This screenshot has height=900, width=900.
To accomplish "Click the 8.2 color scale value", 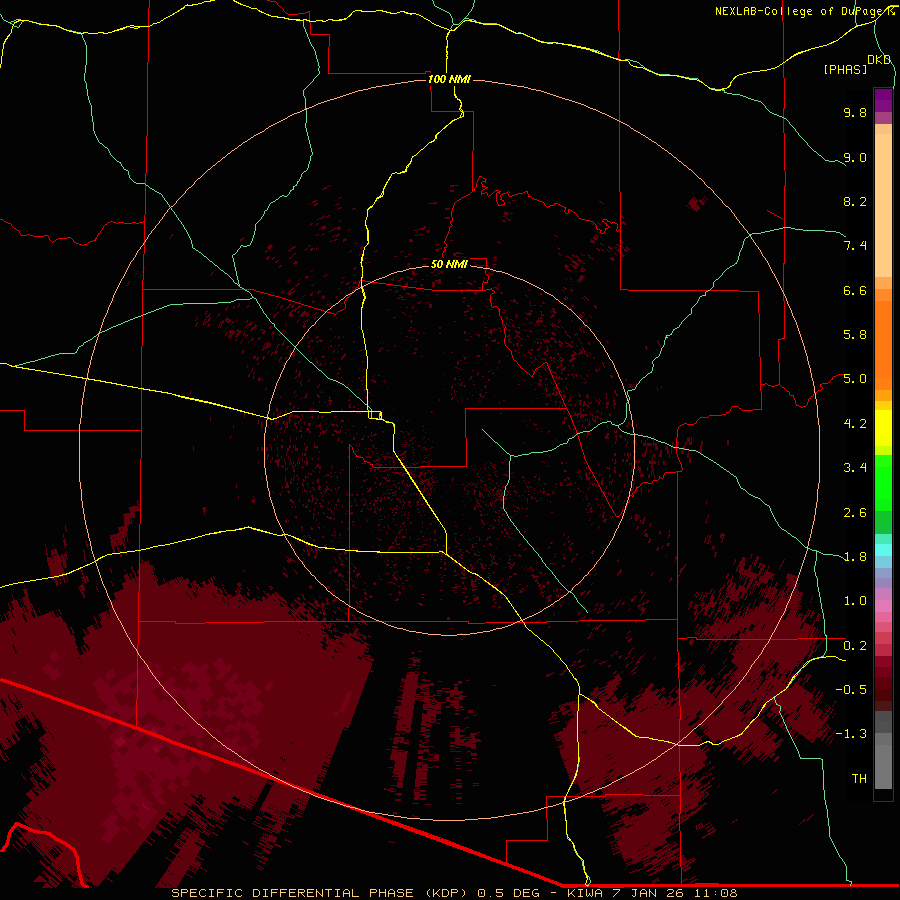I will pyautogui.click(x=855, y=201).
